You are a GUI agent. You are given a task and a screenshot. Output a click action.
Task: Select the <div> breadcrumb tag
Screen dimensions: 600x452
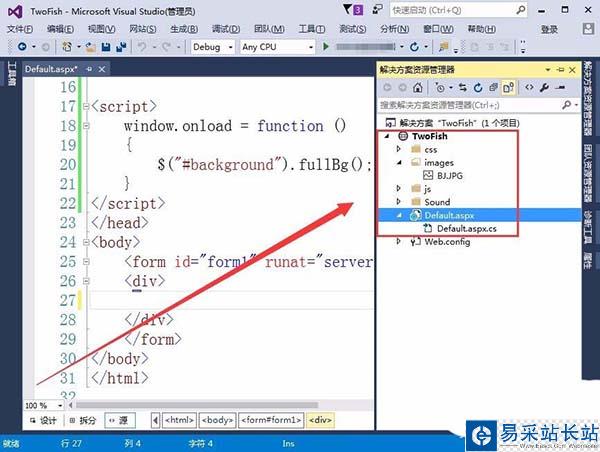[x=320, y=420]
